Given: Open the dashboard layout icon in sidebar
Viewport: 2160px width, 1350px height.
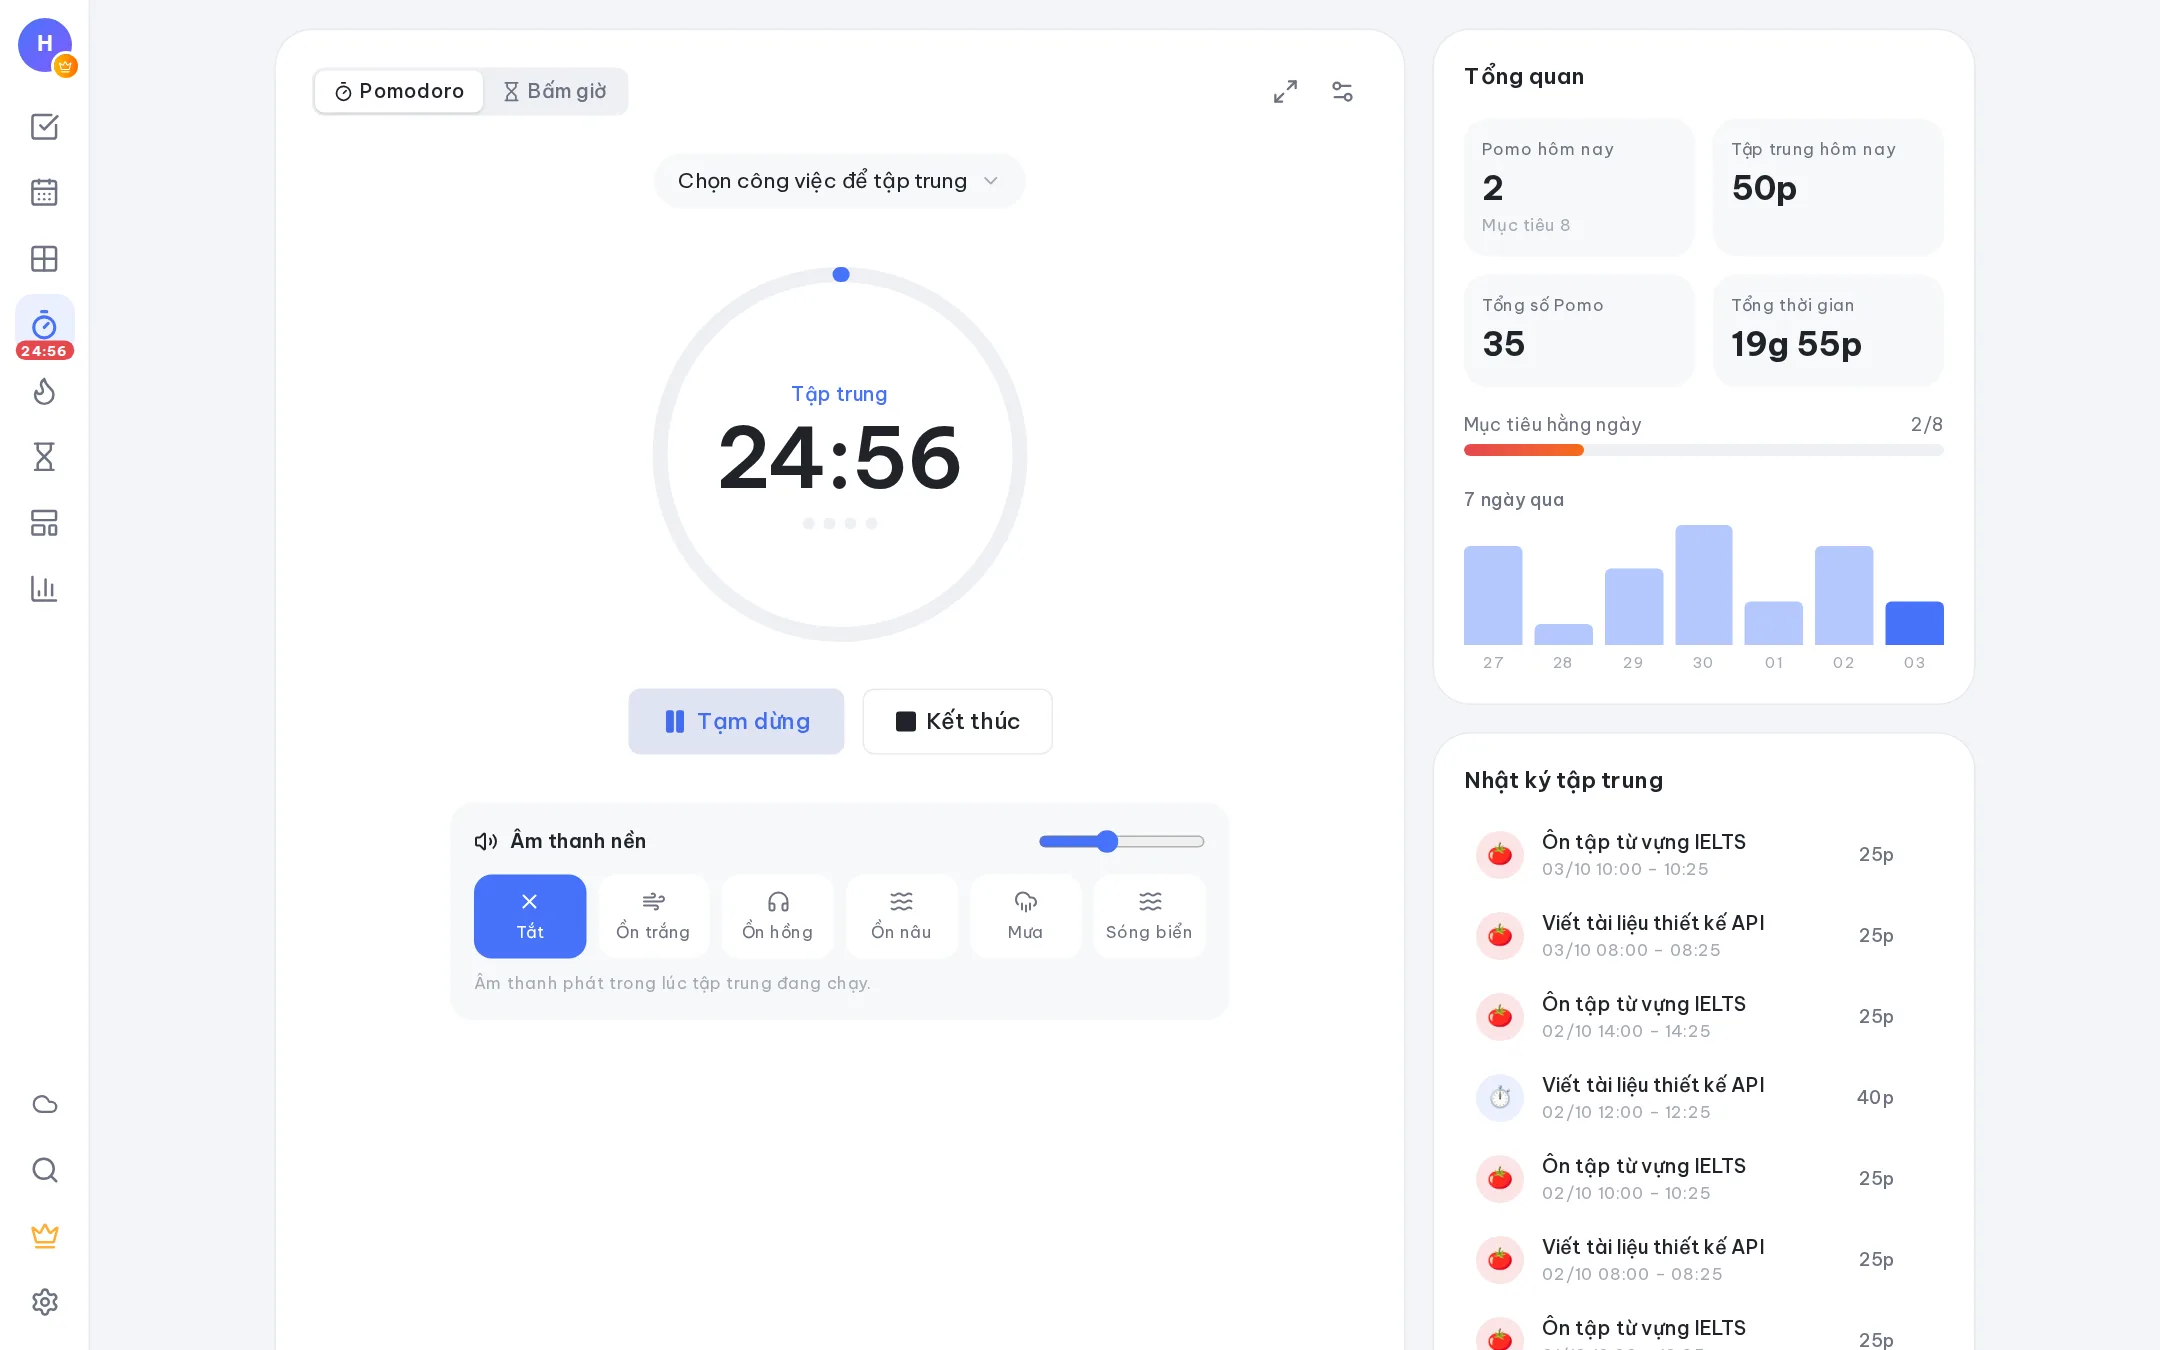Looking at the screenshot, I should tap(44, 523).
